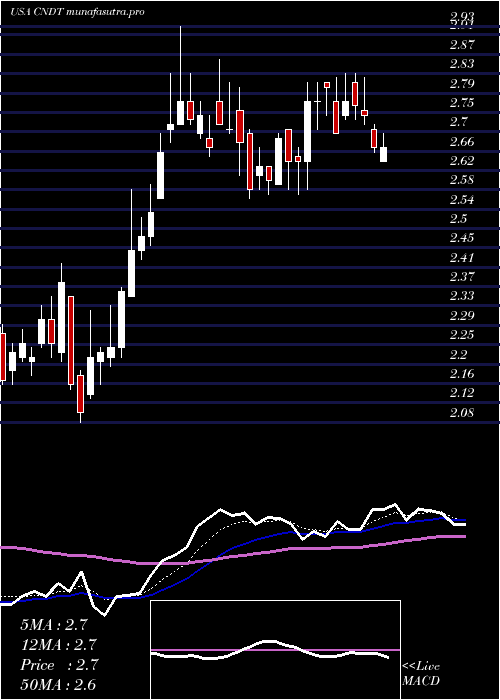Click the lowest red candle near 2.08

click(80, 394)
